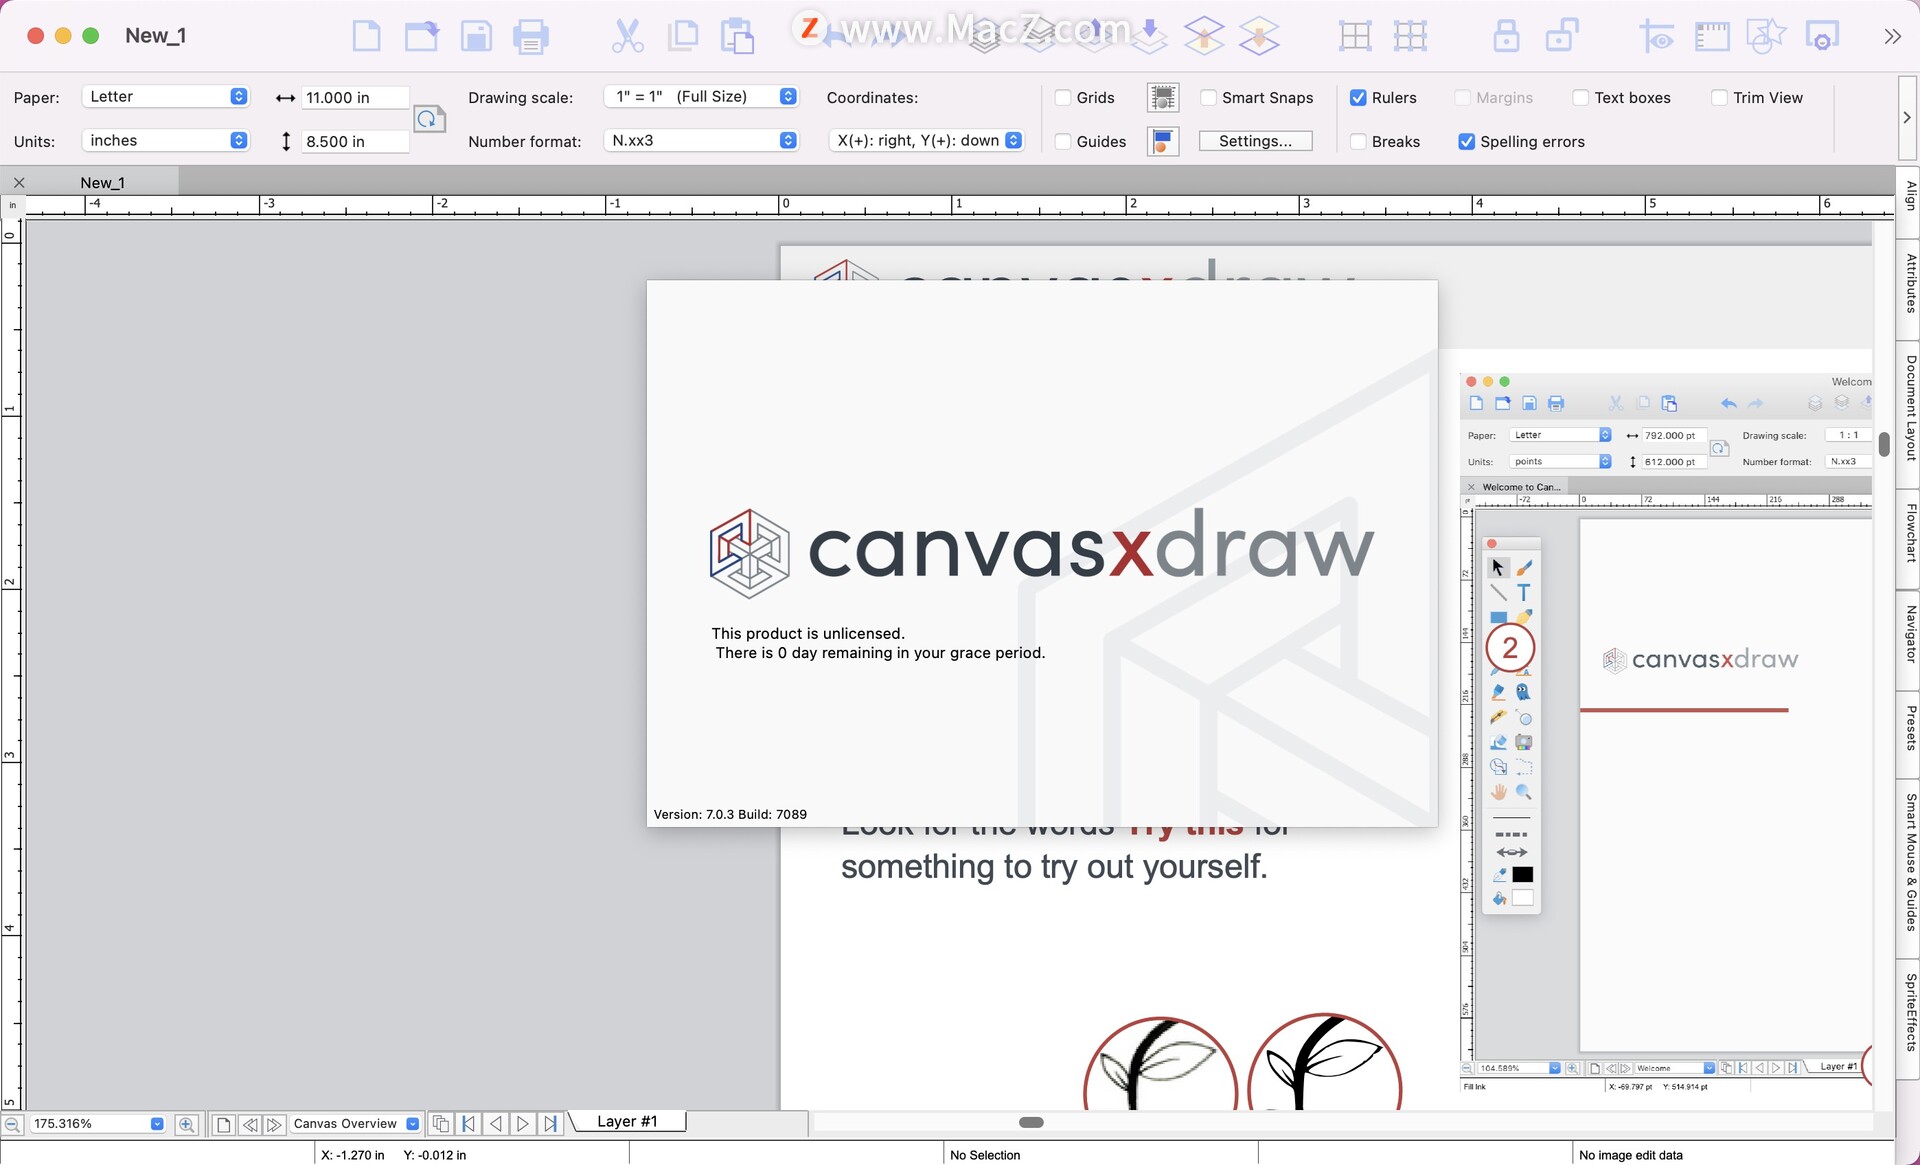The height and width of the screenshot is (1165, 1920).
Task: Click the Cut scissors icon
Action: pos(627,37)
